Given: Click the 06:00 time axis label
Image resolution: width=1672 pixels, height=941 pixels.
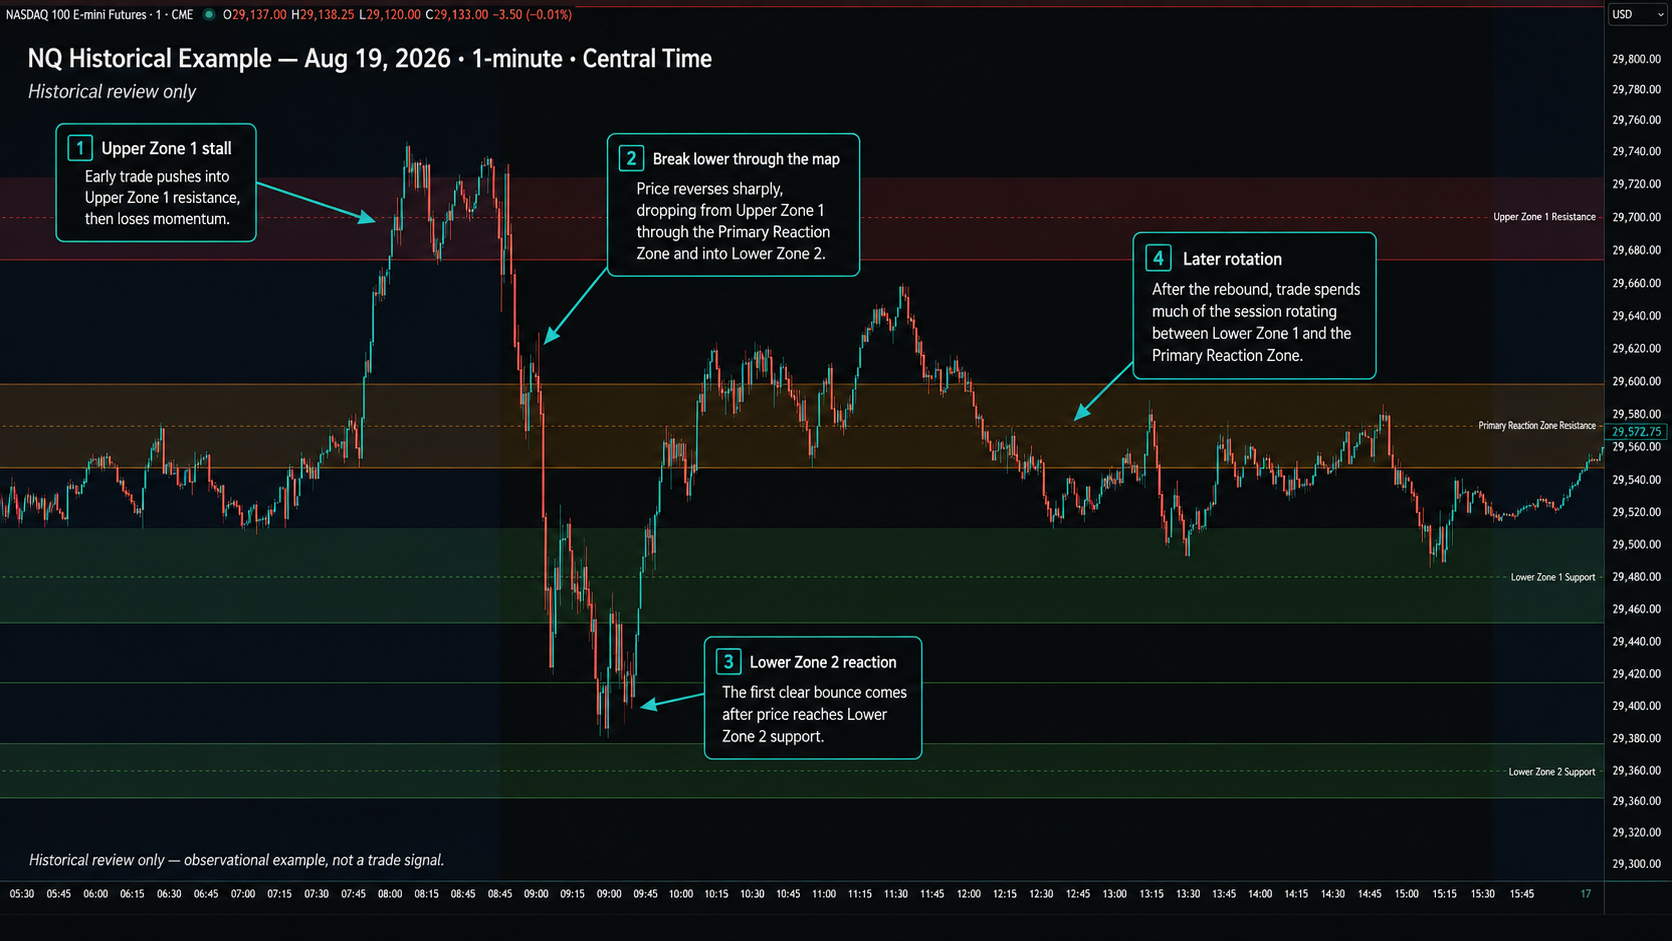Looking at the screenshot, I should (95, 894).
